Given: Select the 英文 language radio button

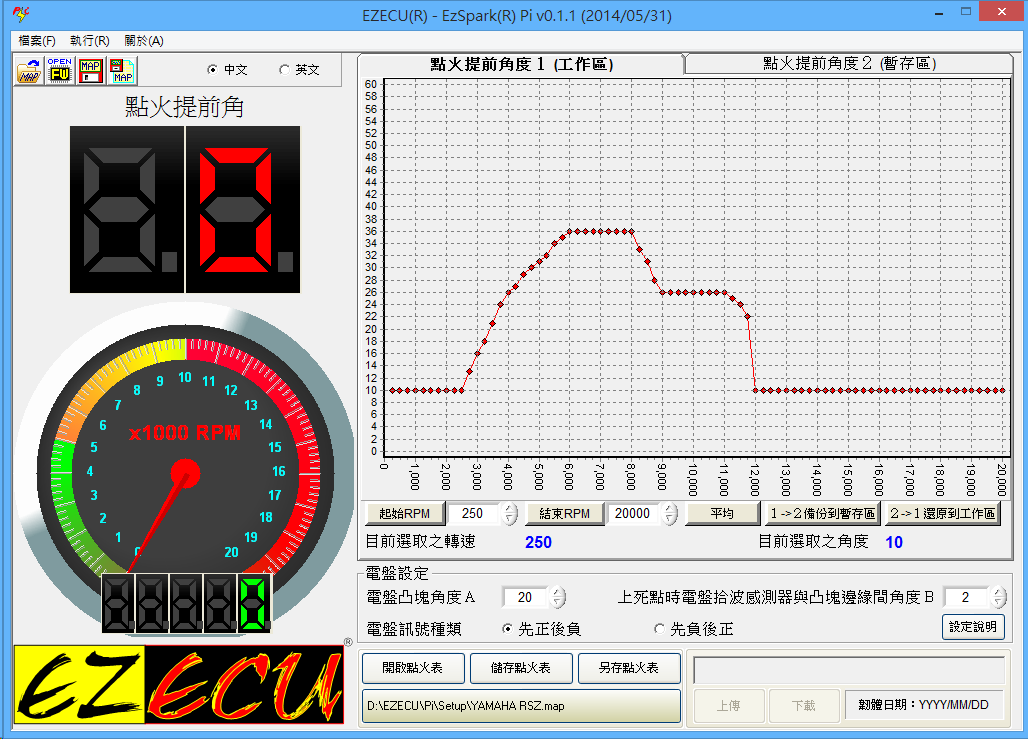Looking at the screenshot, I should click(284, 70).
